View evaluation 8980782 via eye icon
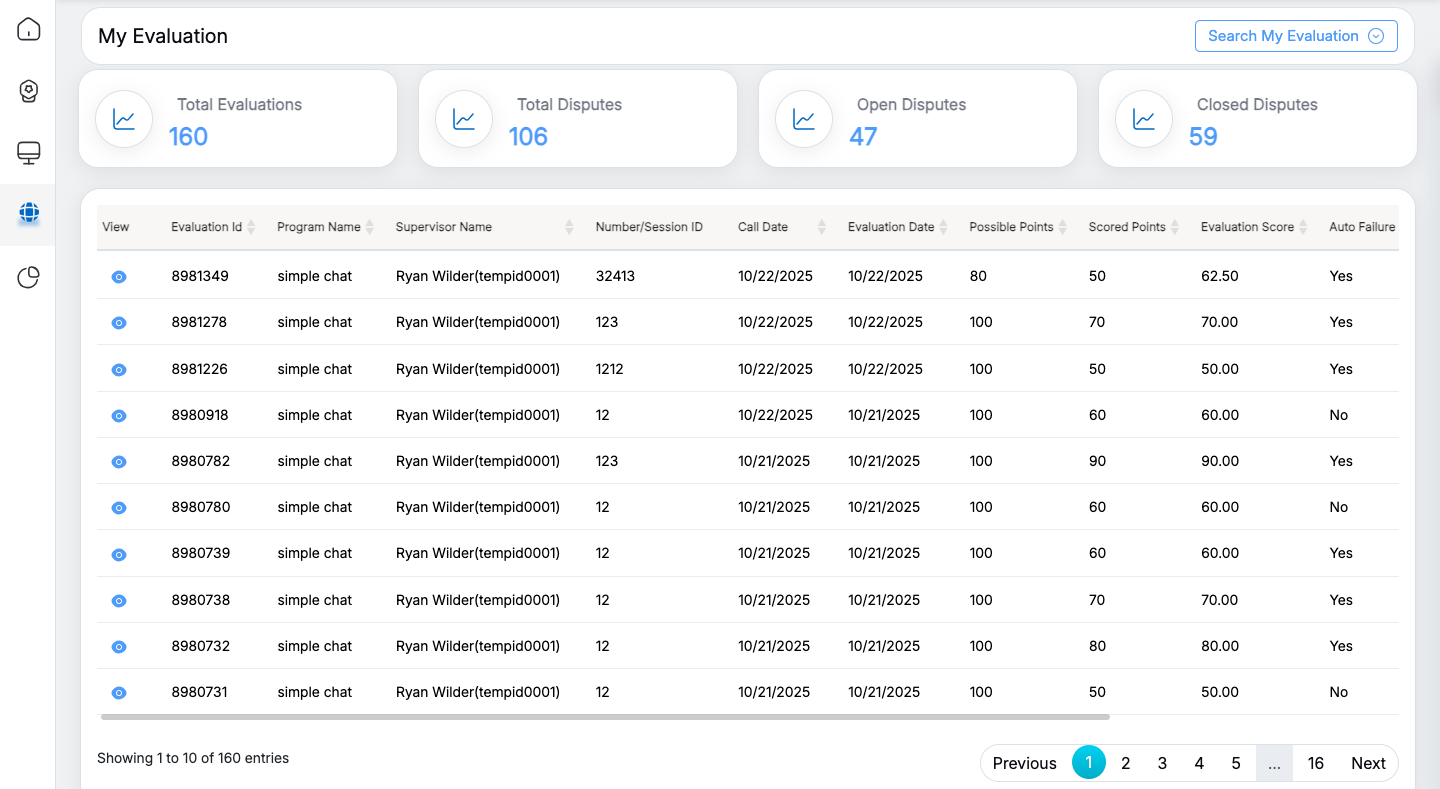1440x789 pixels. (119, 462)
